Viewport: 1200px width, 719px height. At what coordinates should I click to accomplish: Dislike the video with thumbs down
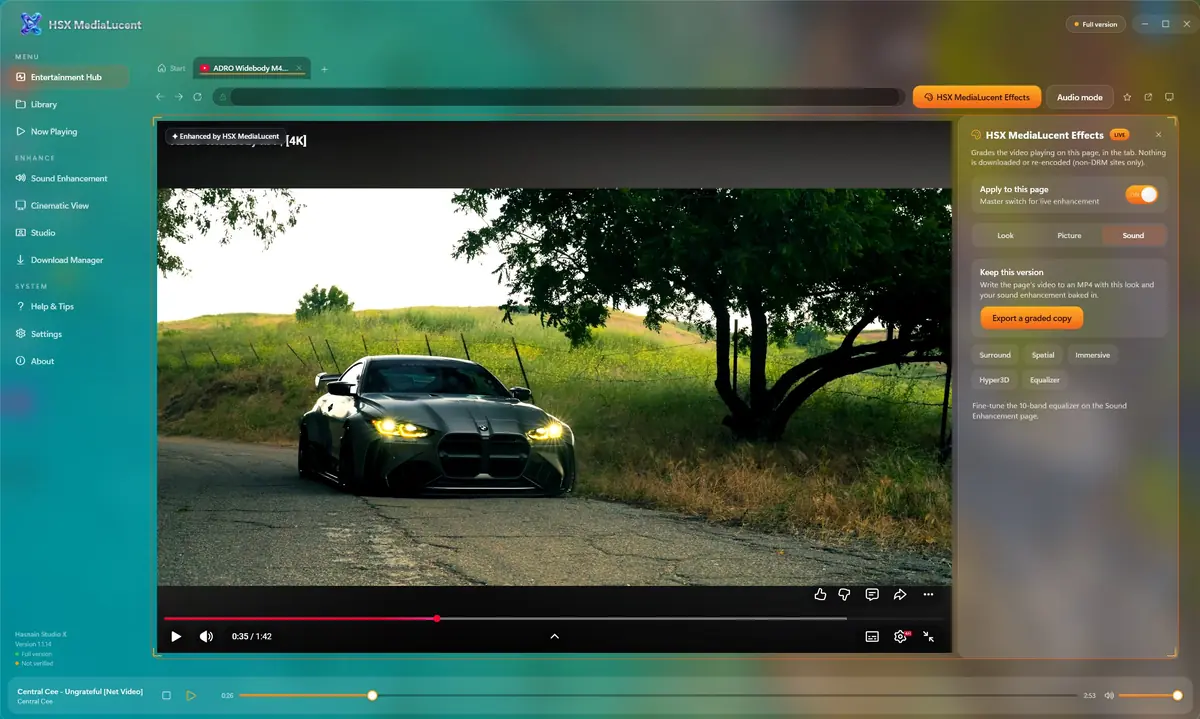[x=844, y=594]
